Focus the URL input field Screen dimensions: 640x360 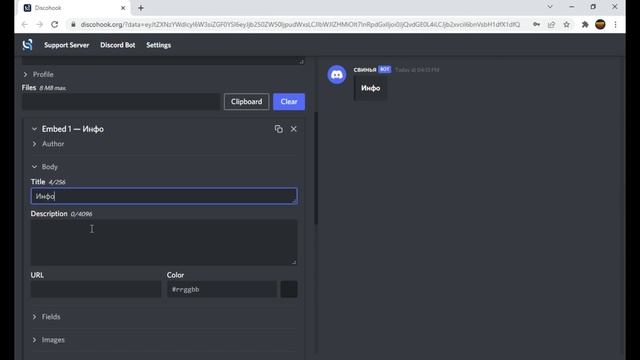click(96, 289)
